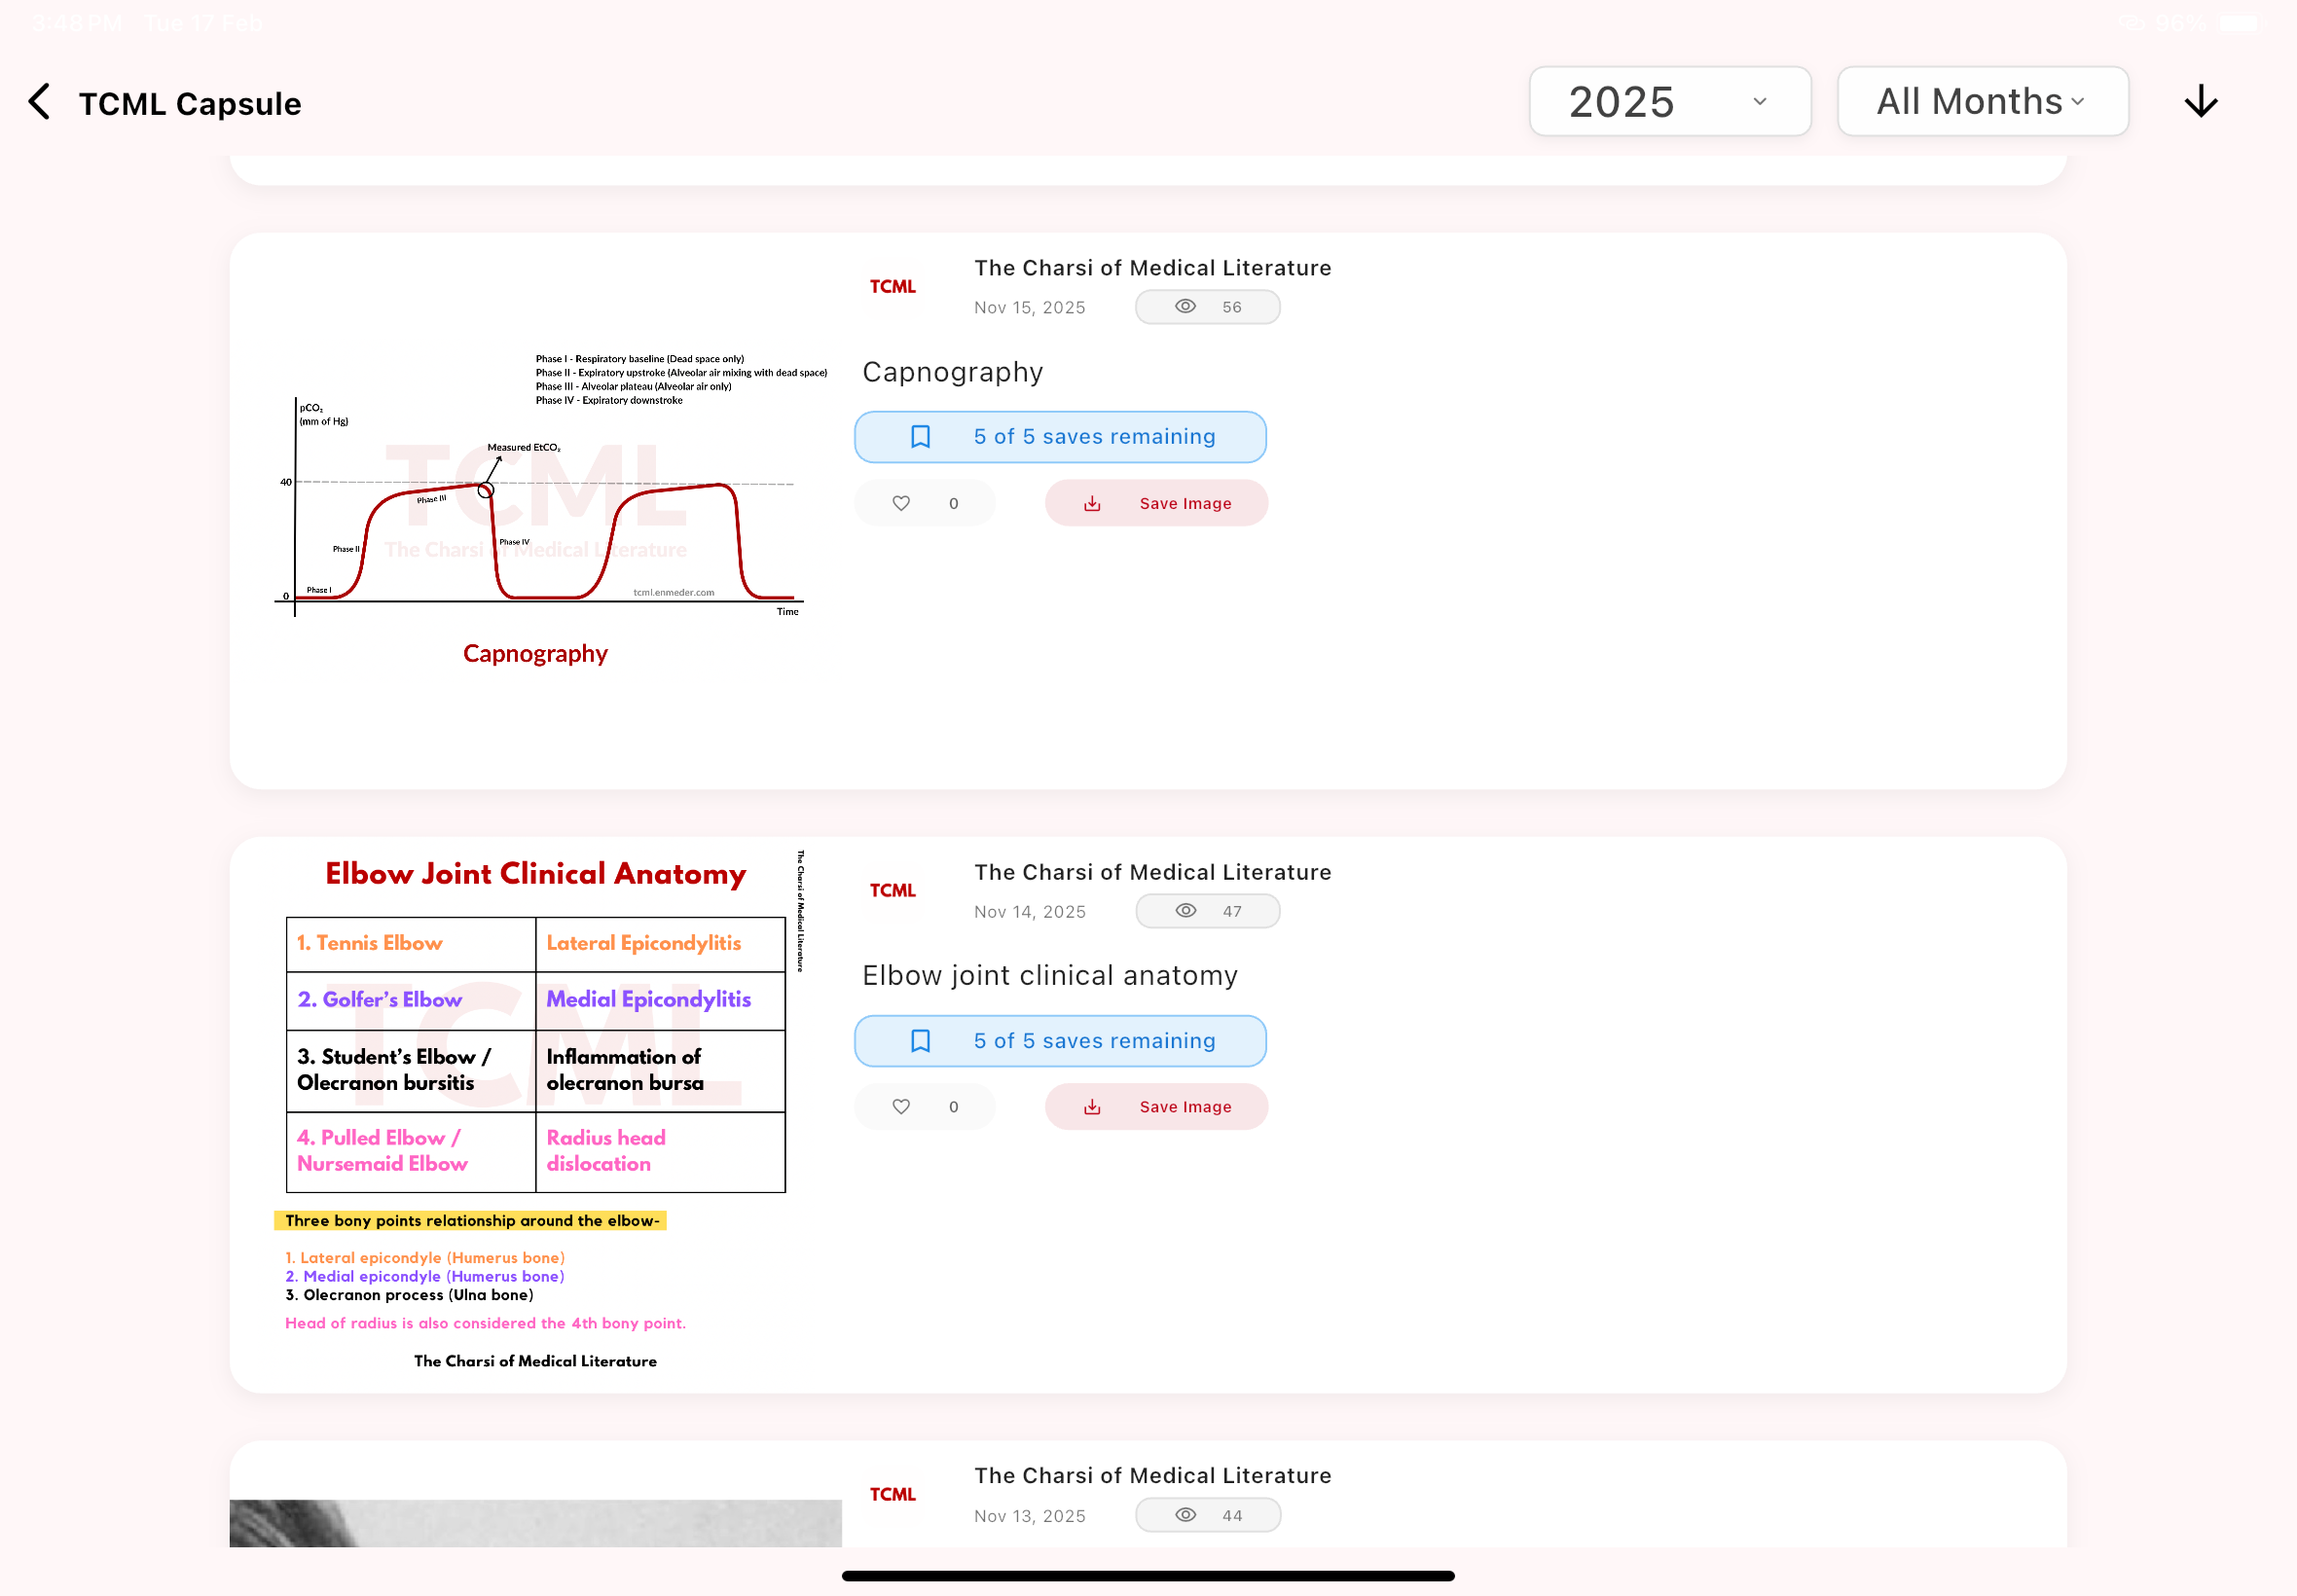This screenshot has width=2297, height=1596.
Task: Tap download icon on Elbow Save Image
Action: pyautogui.click(x=1092, y=1107)
